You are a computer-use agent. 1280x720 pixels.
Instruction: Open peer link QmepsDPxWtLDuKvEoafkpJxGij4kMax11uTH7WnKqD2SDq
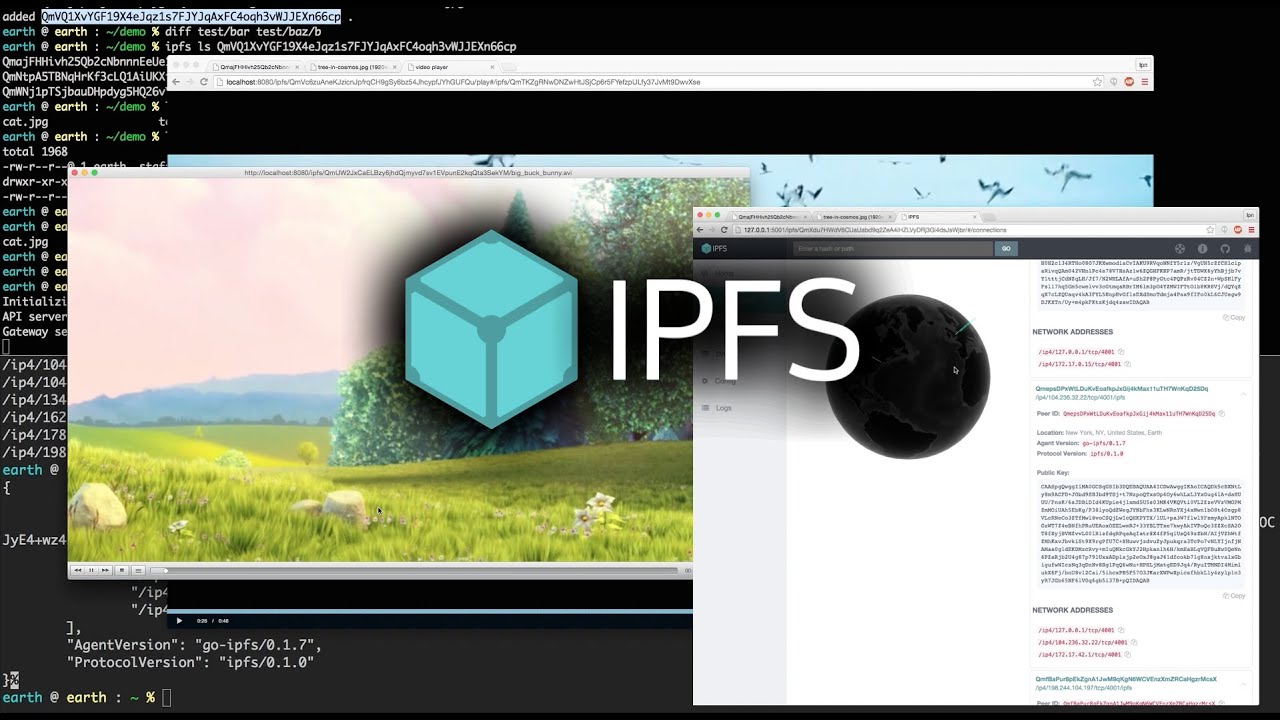[1121, 389]
